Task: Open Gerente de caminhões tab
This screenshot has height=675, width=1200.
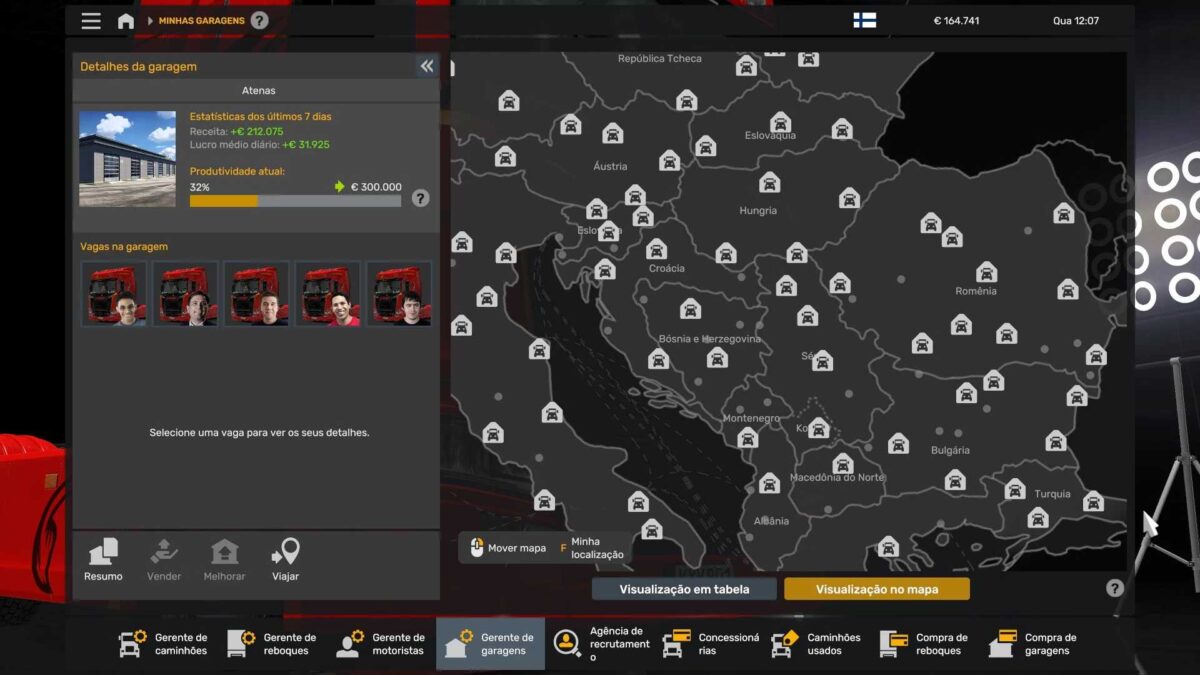Action: point(164,644)
